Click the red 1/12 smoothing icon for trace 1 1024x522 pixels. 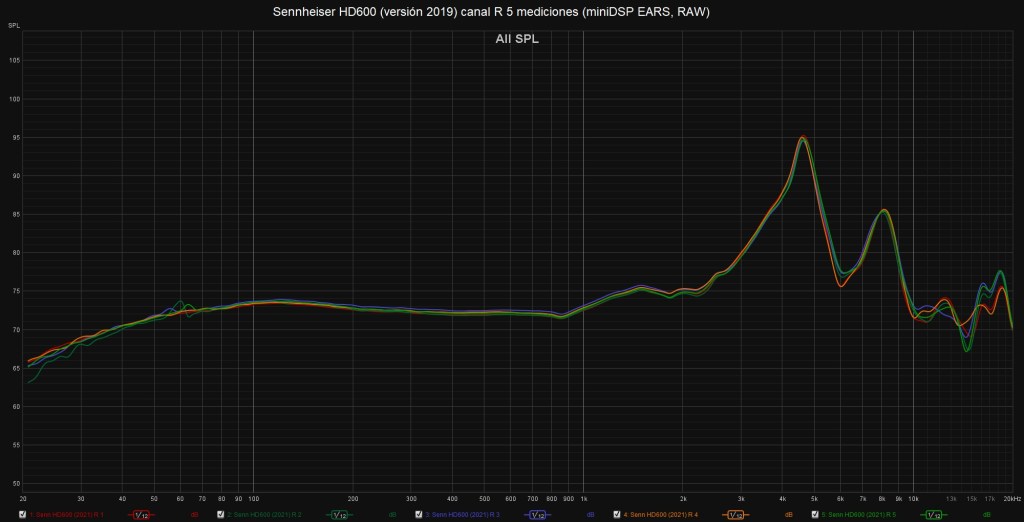(x=141, y=515)
